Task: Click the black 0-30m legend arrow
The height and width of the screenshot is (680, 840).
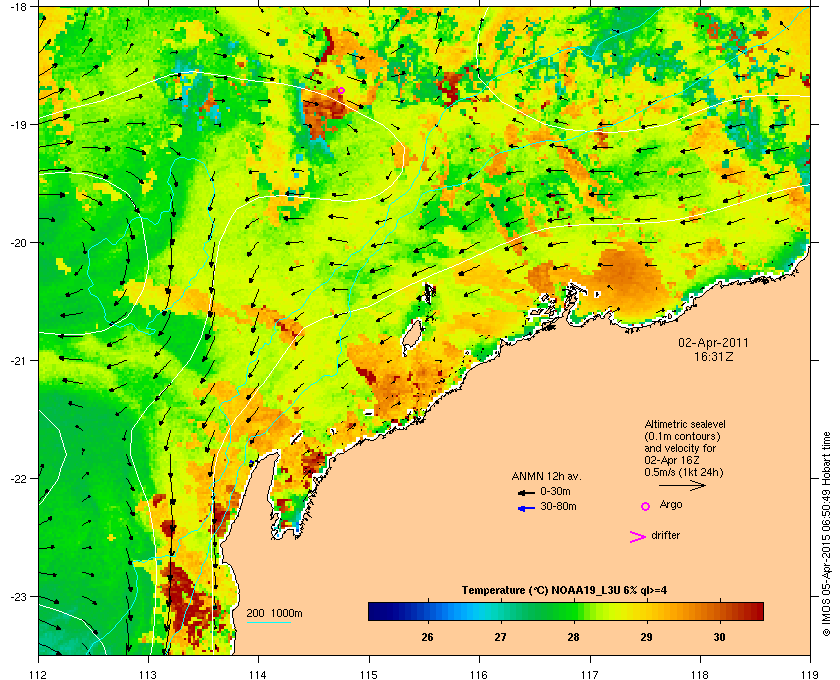Action: click(x=526, y=492)
